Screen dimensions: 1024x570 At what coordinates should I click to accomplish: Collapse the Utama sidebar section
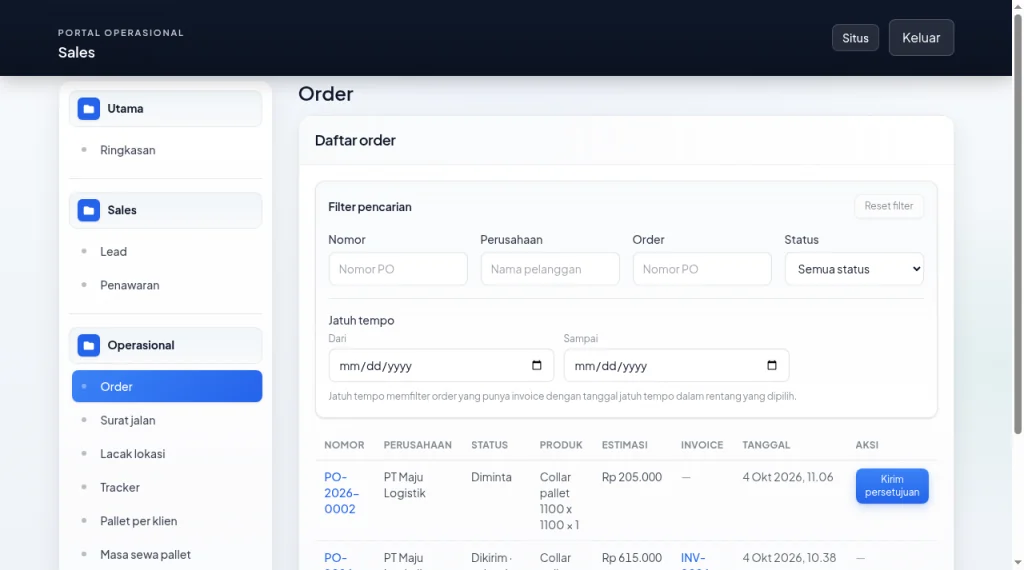click(166, 108)
